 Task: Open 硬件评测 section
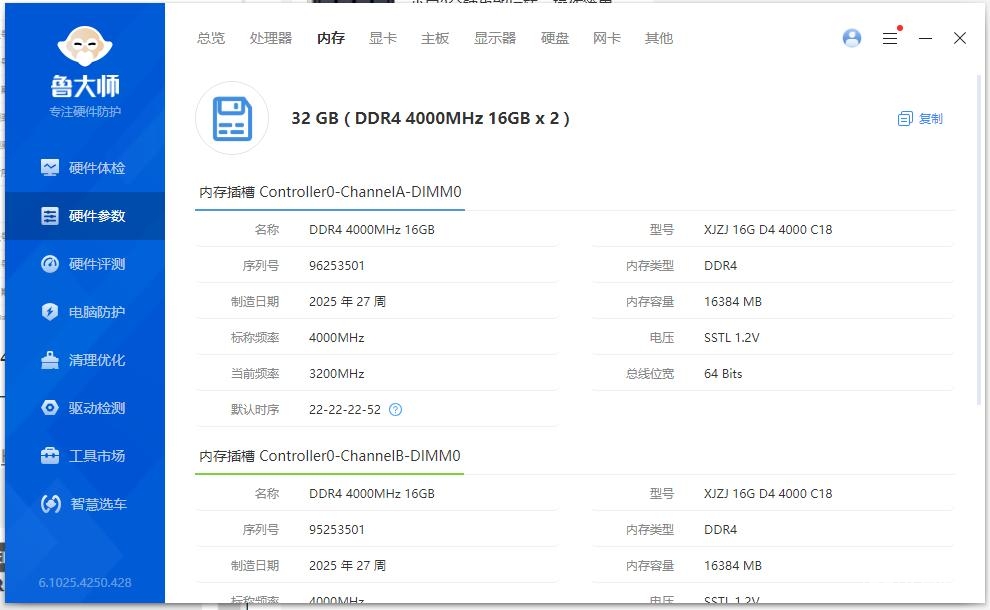click(85, 264)
